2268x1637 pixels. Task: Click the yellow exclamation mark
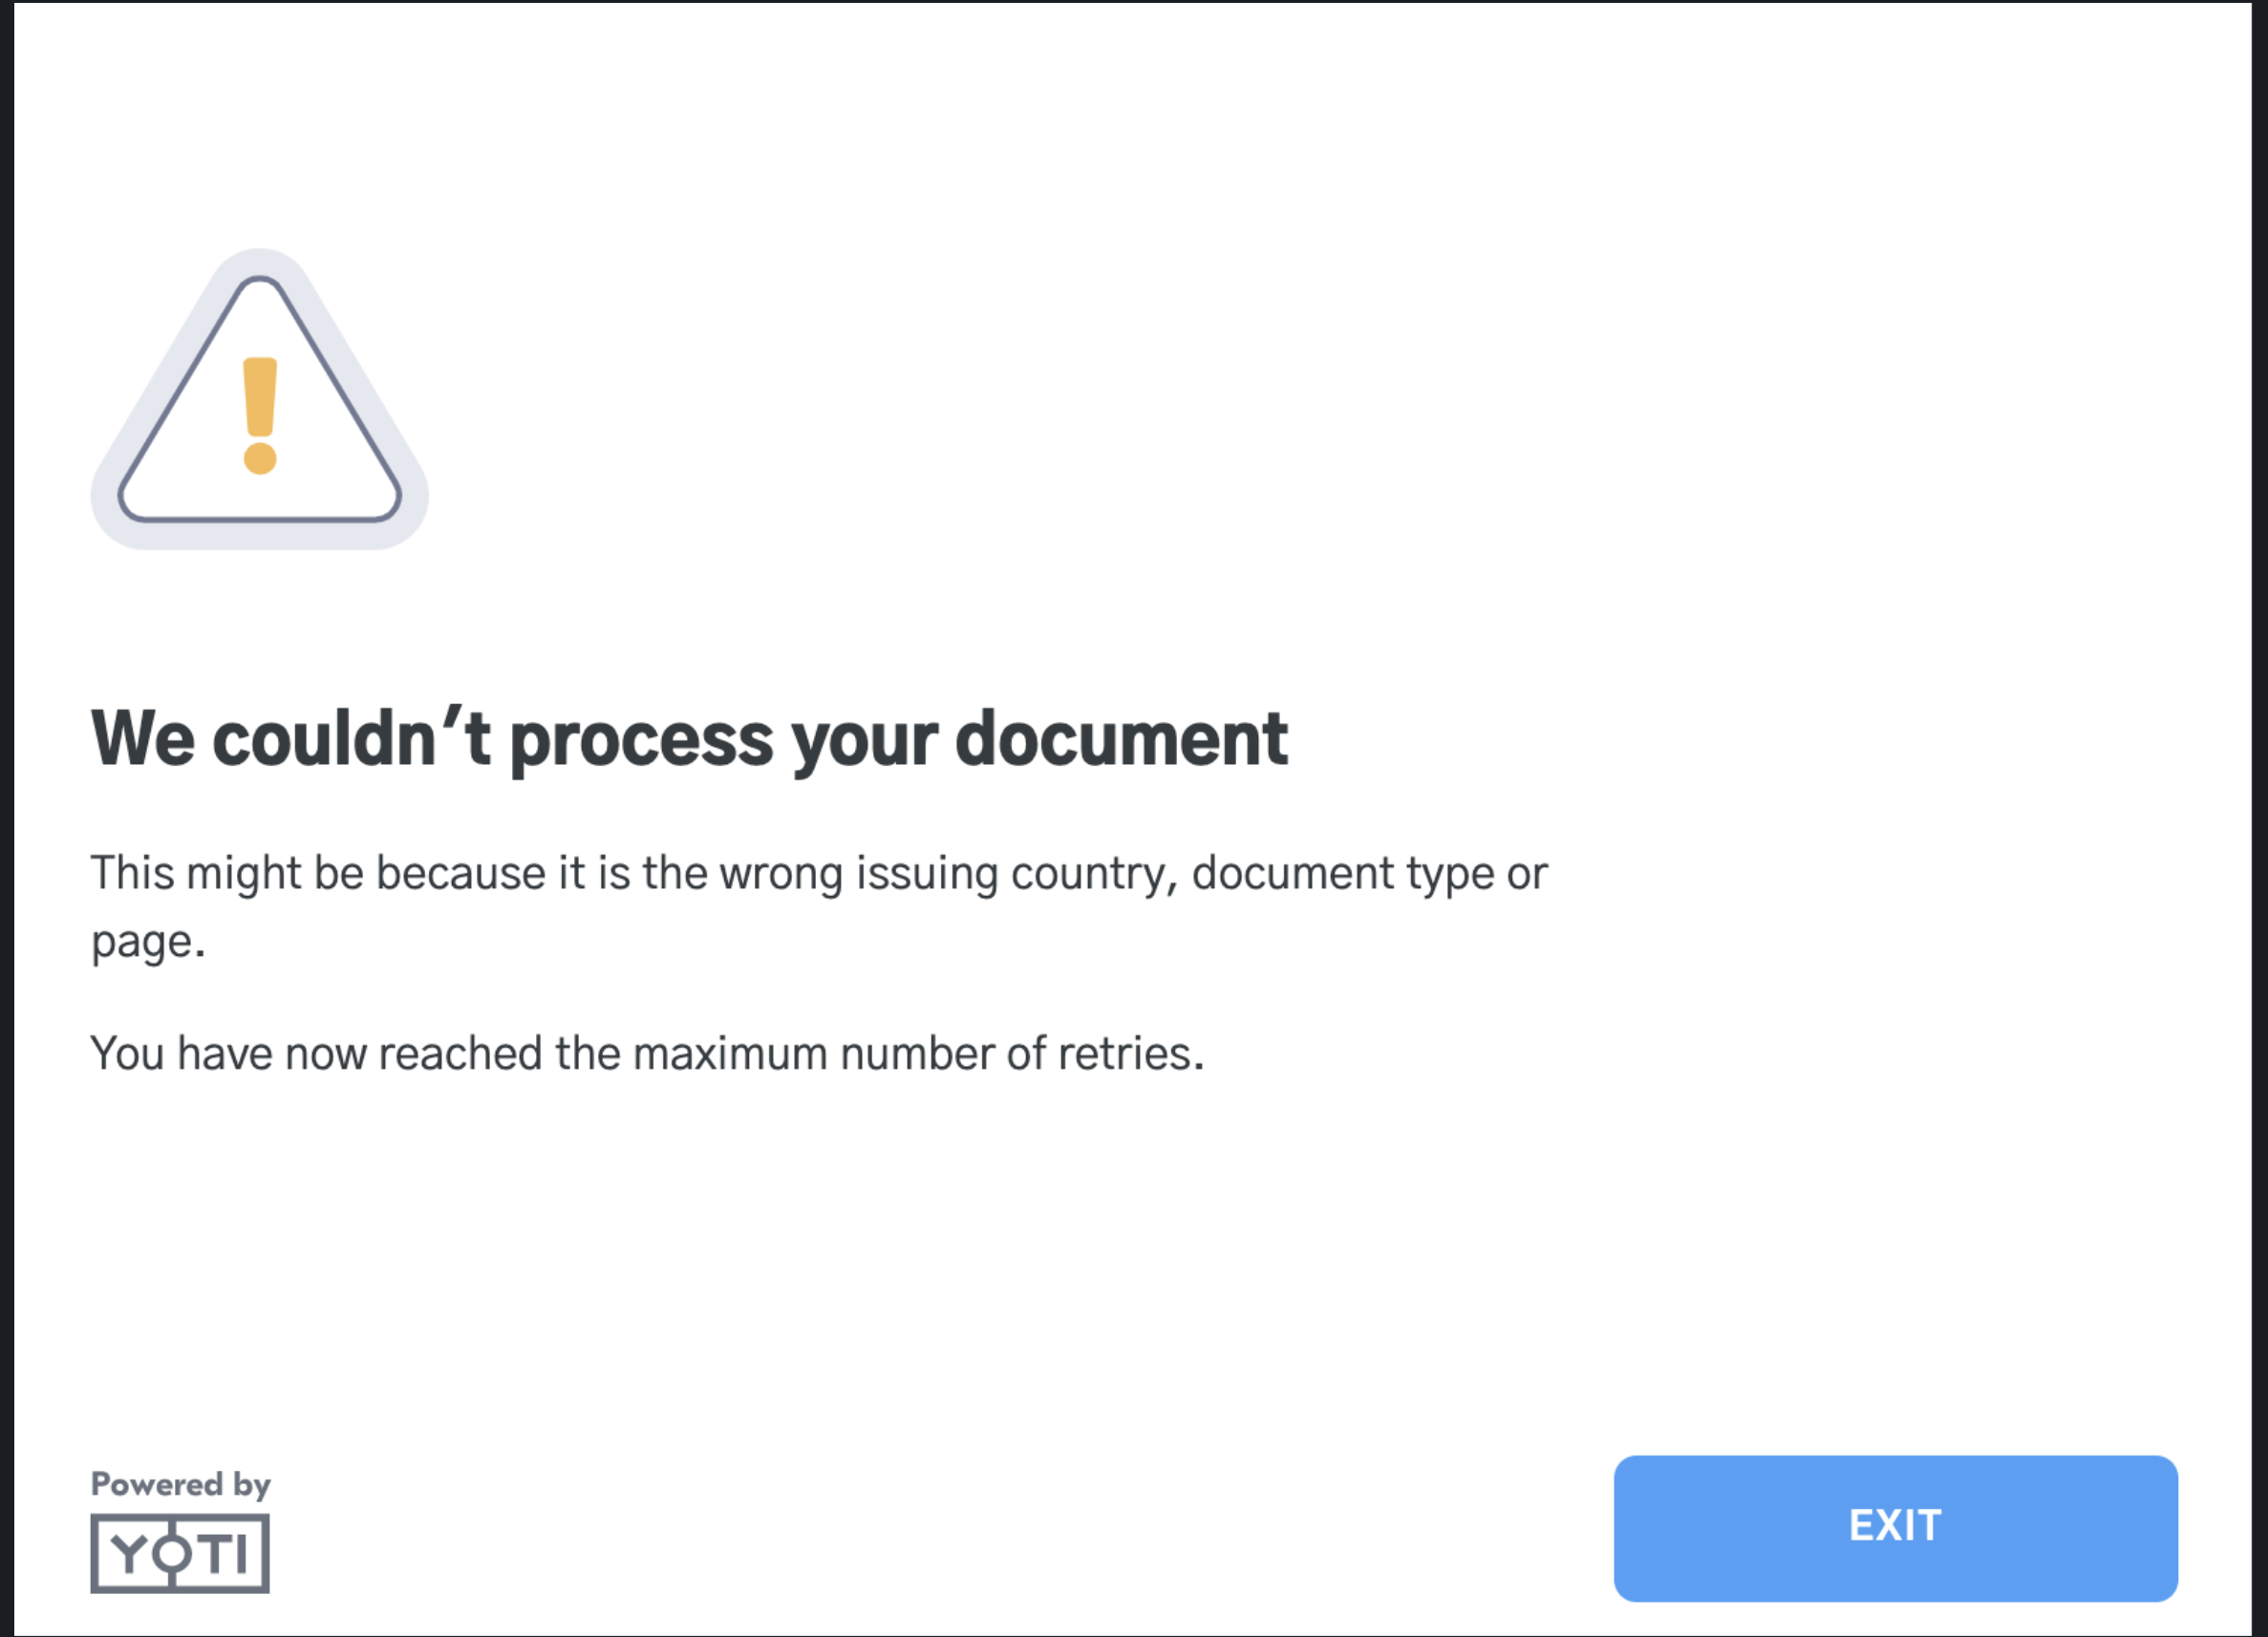click(x=260, y=414)
